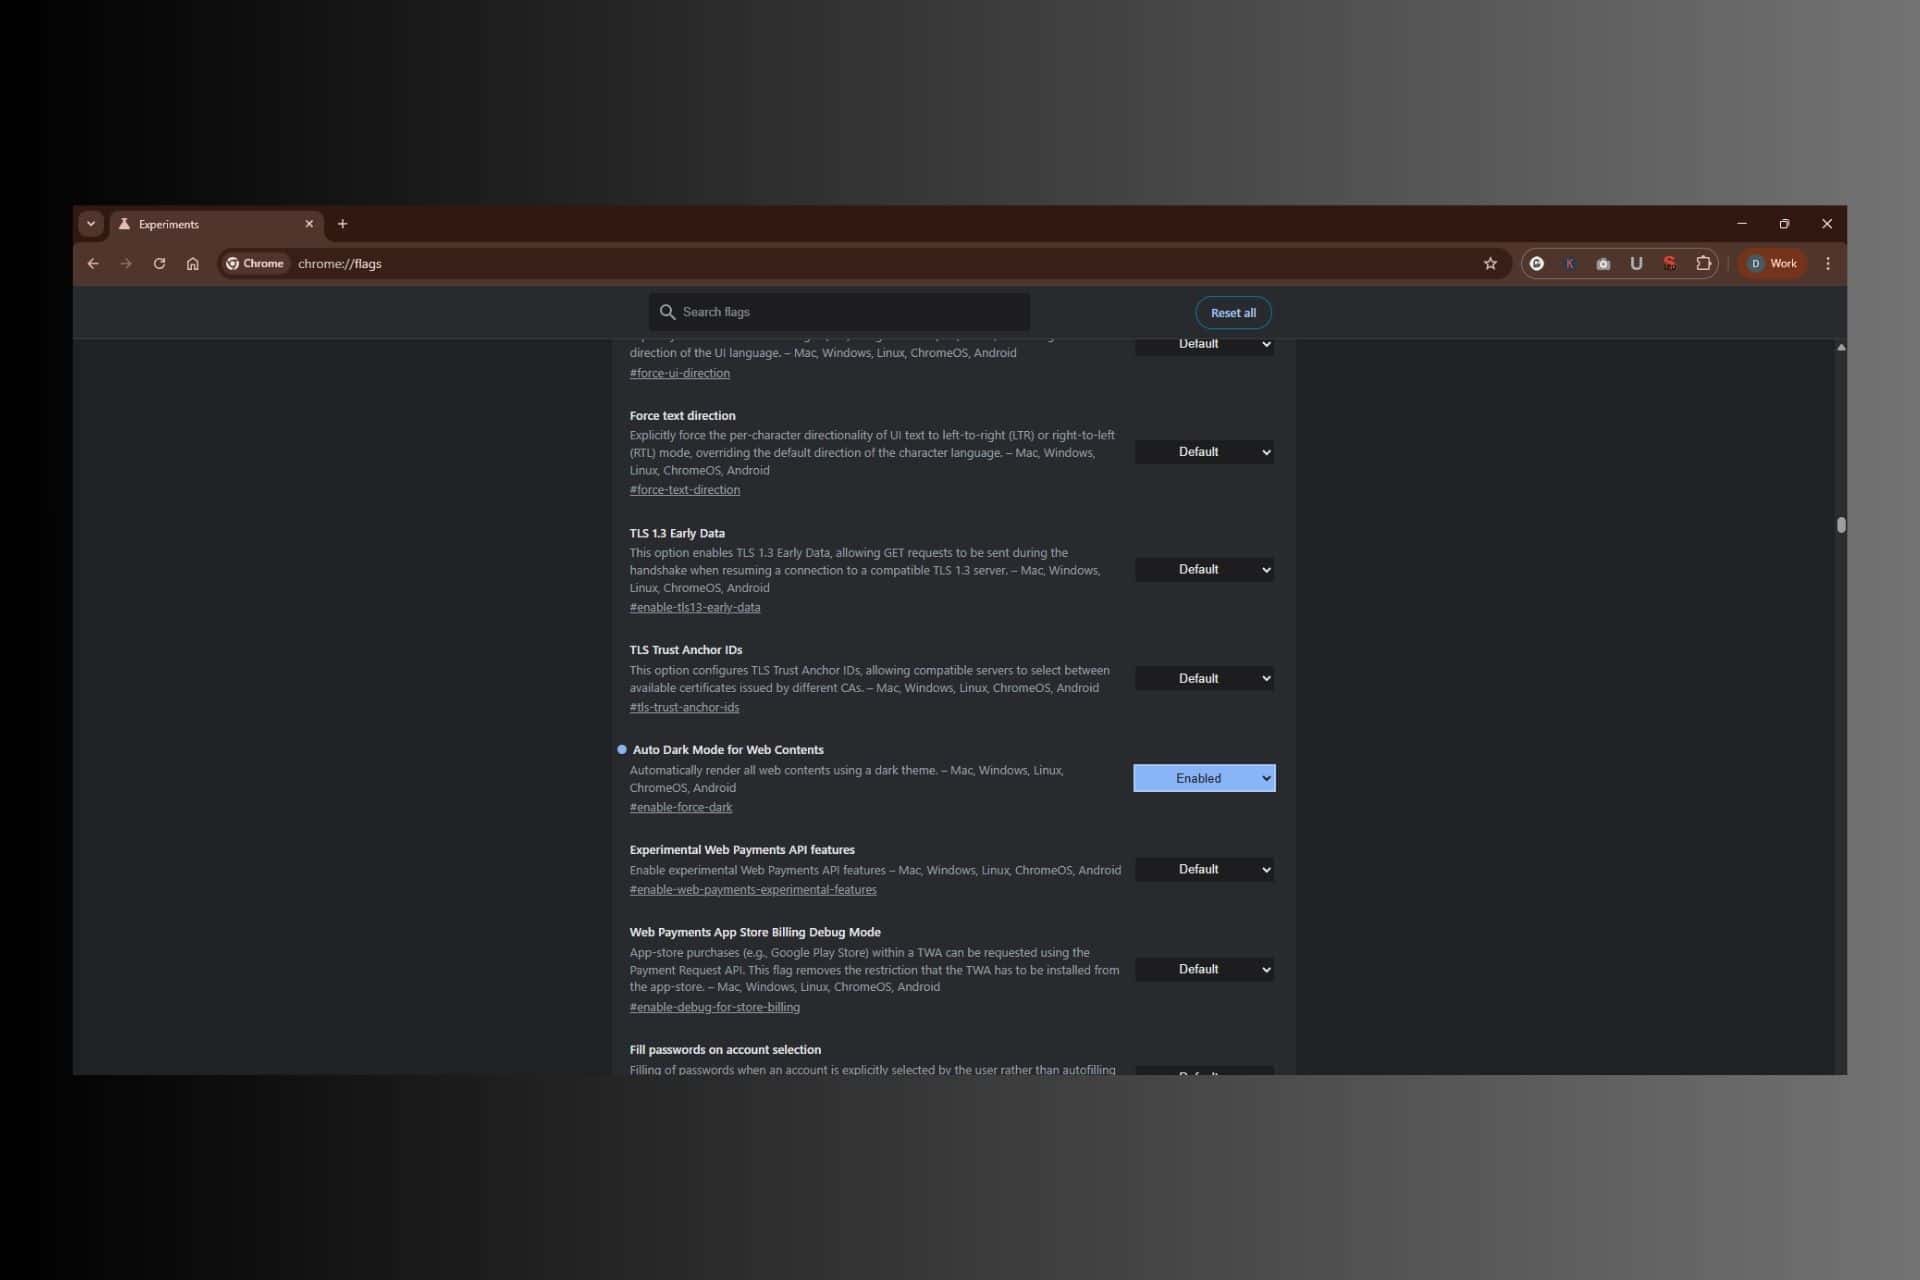1920x1280 pixels.
Task: Click the search flags magnifier icon
Action: click(x=667, y=311)
